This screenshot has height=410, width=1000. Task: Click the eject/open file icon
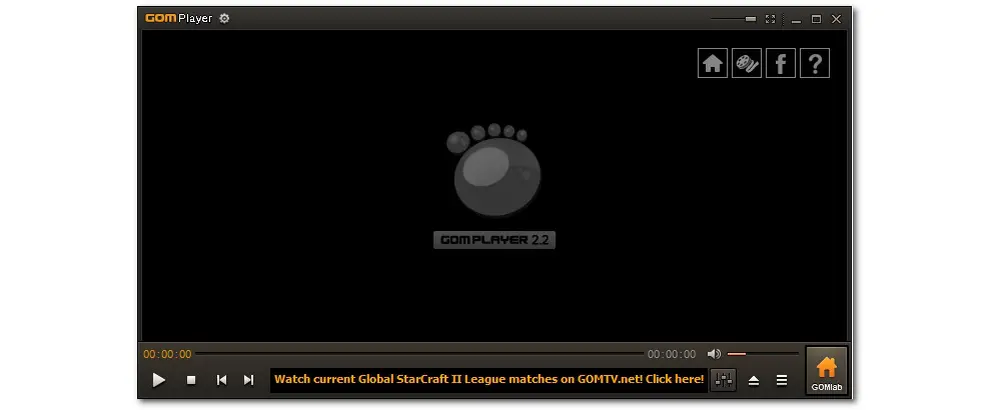point(754,380)
